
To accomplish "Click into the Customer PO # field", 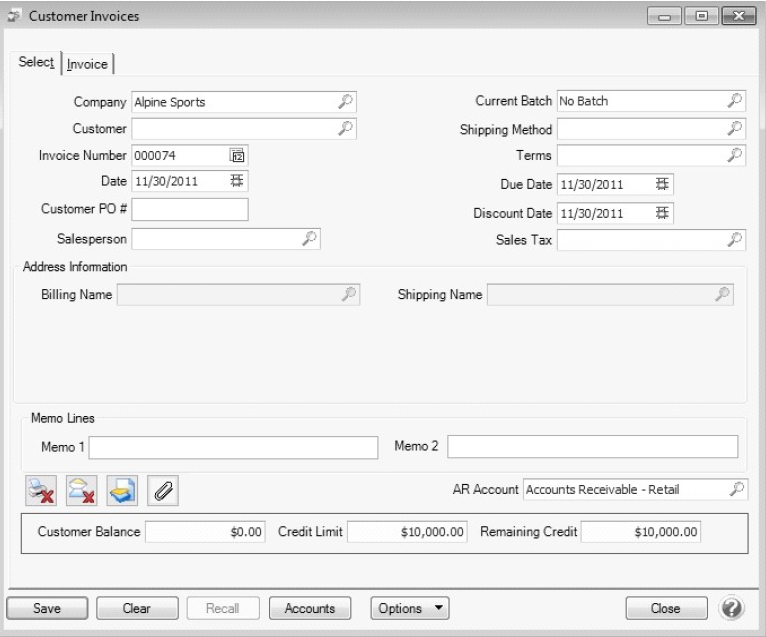I will click(190, 209).
